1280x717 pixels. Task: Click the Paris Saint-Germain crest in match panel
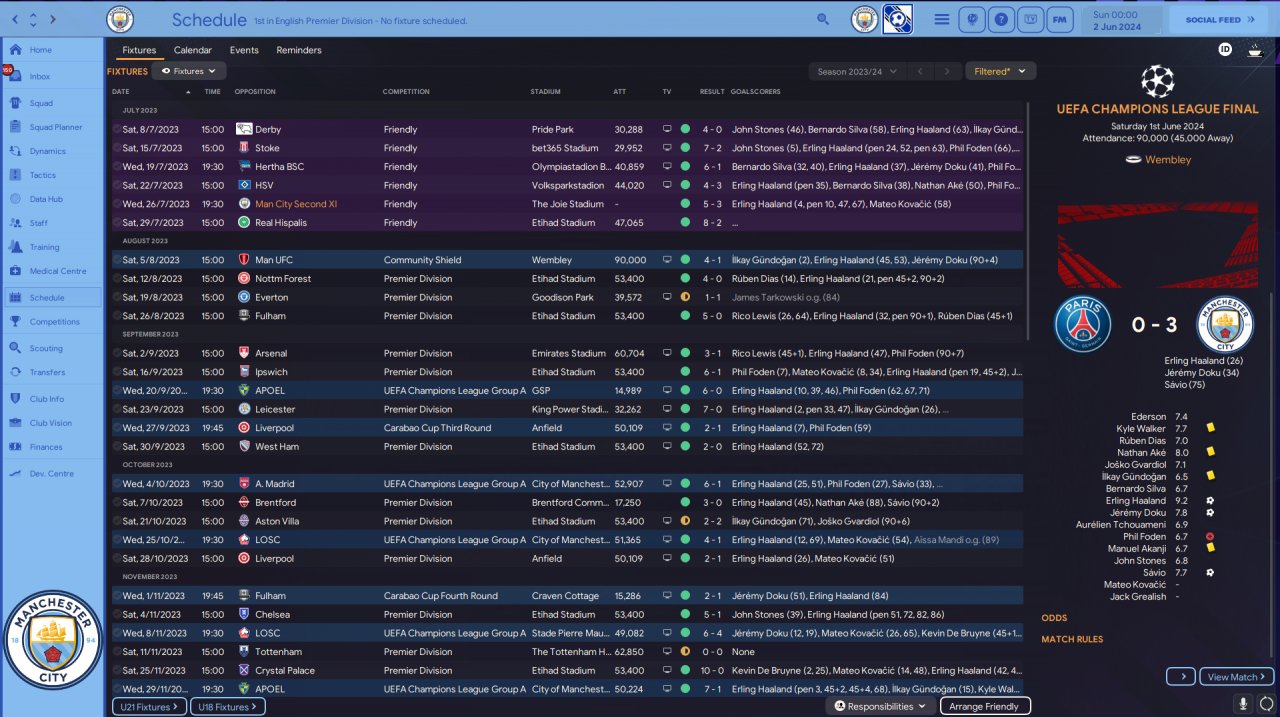(1083, 326)
